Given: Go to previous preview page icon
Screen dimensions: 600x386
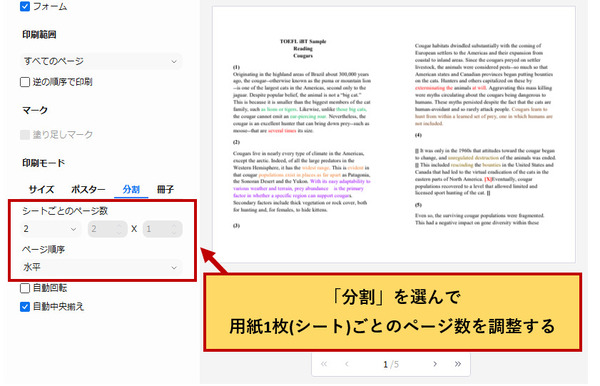Looking at the screenshot, I should [347, 364].
